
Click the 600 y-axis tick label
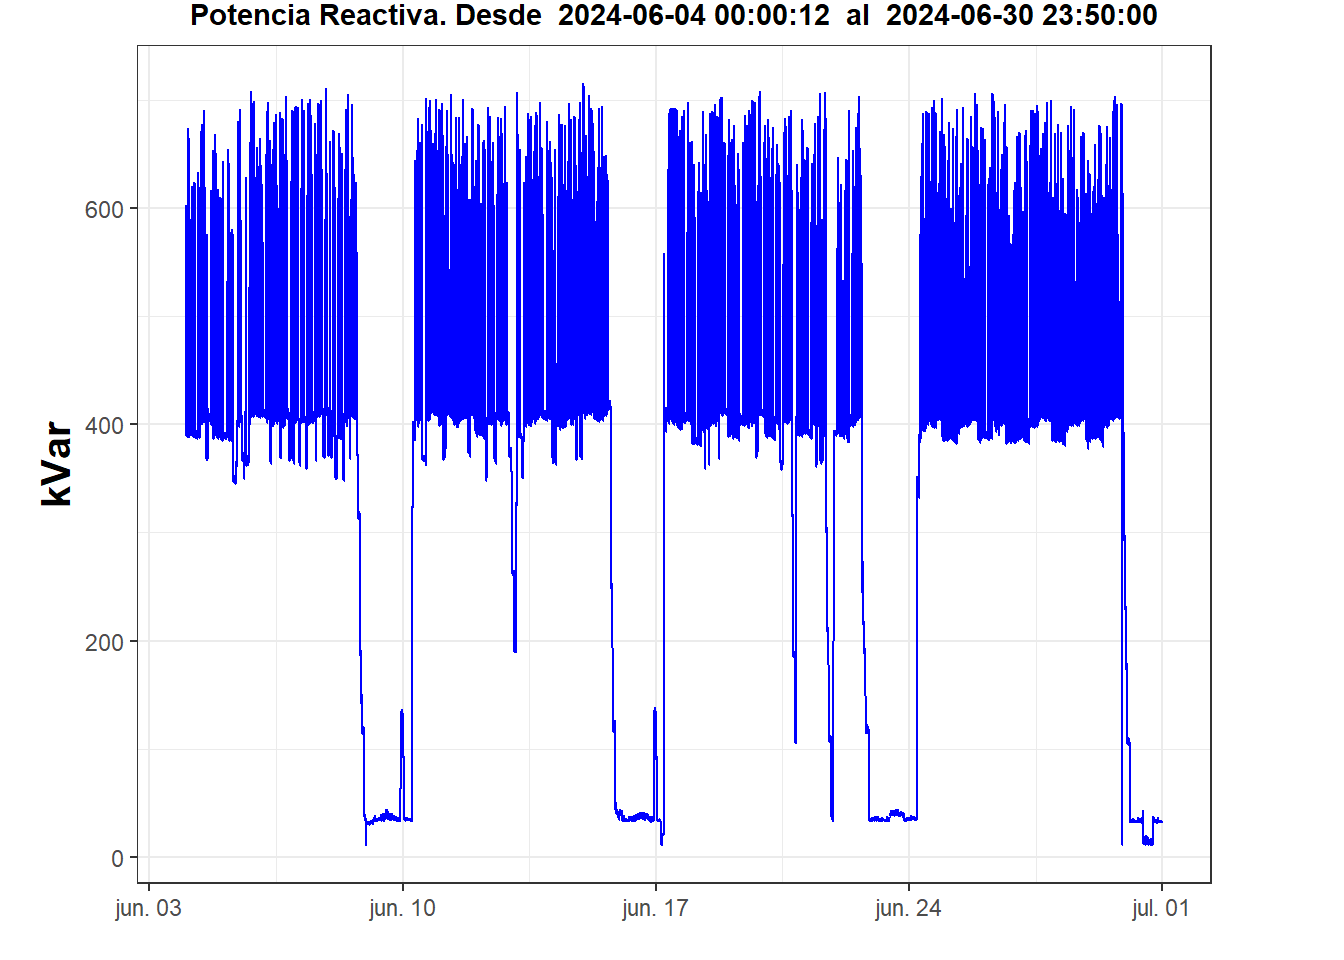coord(104,209)
